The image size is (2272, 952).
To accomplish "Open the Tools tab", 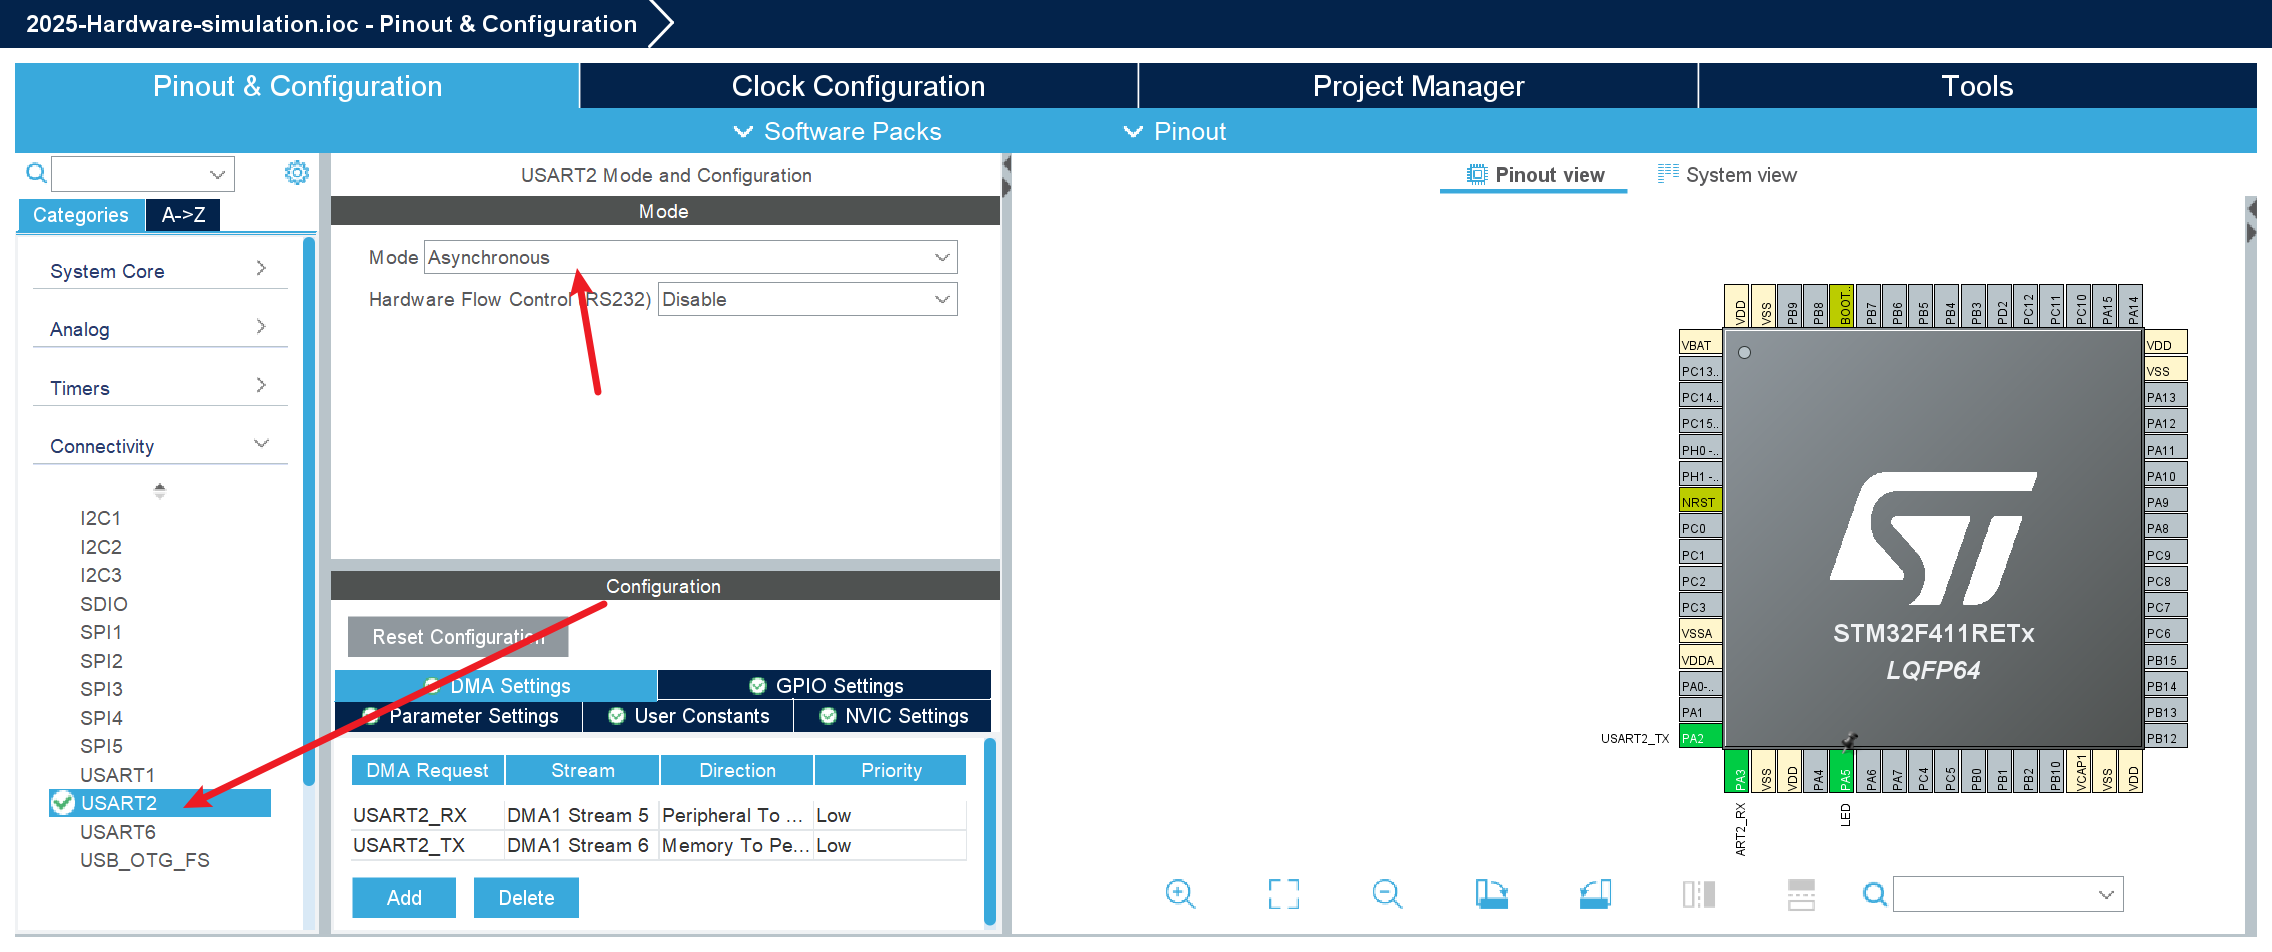I will click(x=1977, y=86).
